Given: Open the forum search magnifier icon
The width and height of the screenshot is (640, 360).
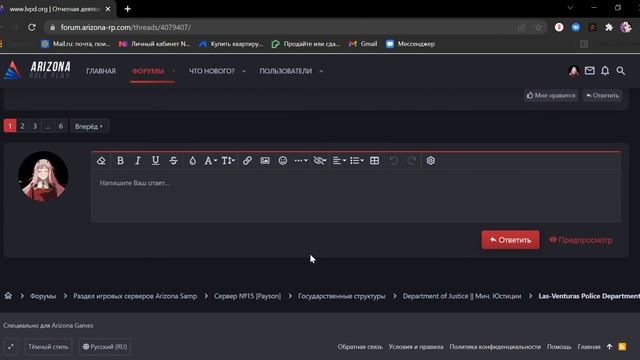Looking at the screenshot, I should tap(620, 71).
